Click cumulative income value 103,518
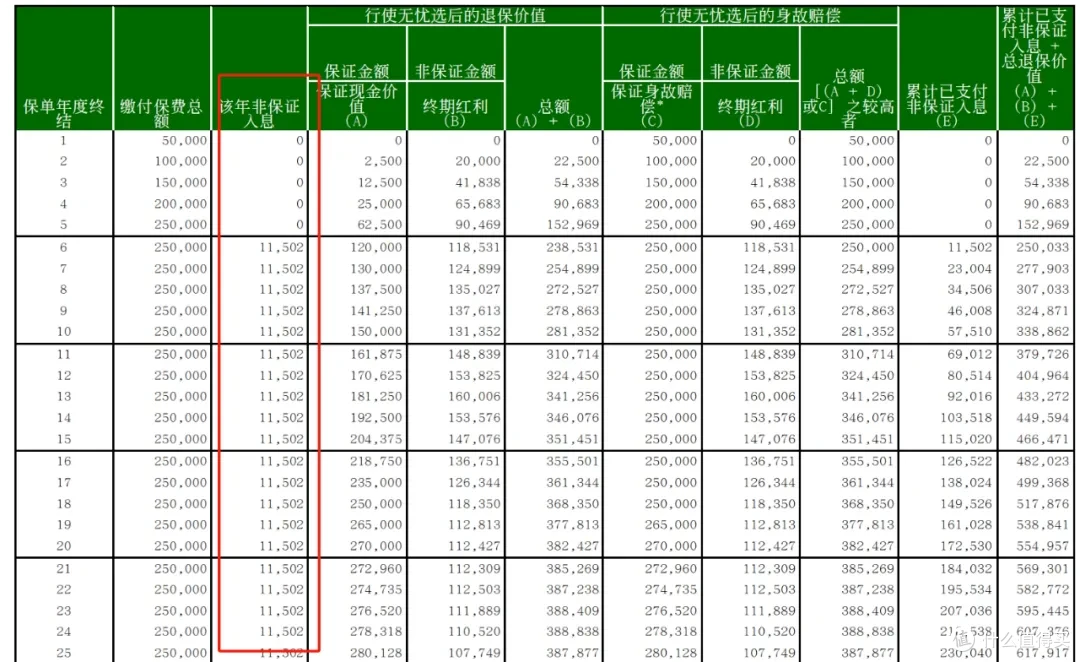Screen dimensions: 1080x662 tap(966, 417)
